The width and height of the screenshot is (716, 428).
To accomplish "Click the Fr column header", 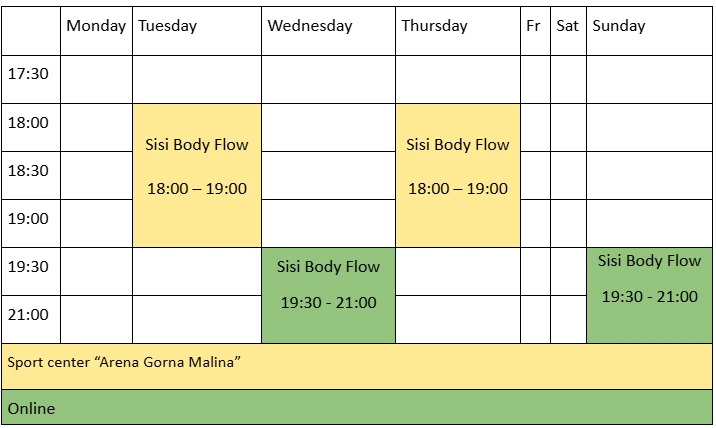I will point(533,27).
